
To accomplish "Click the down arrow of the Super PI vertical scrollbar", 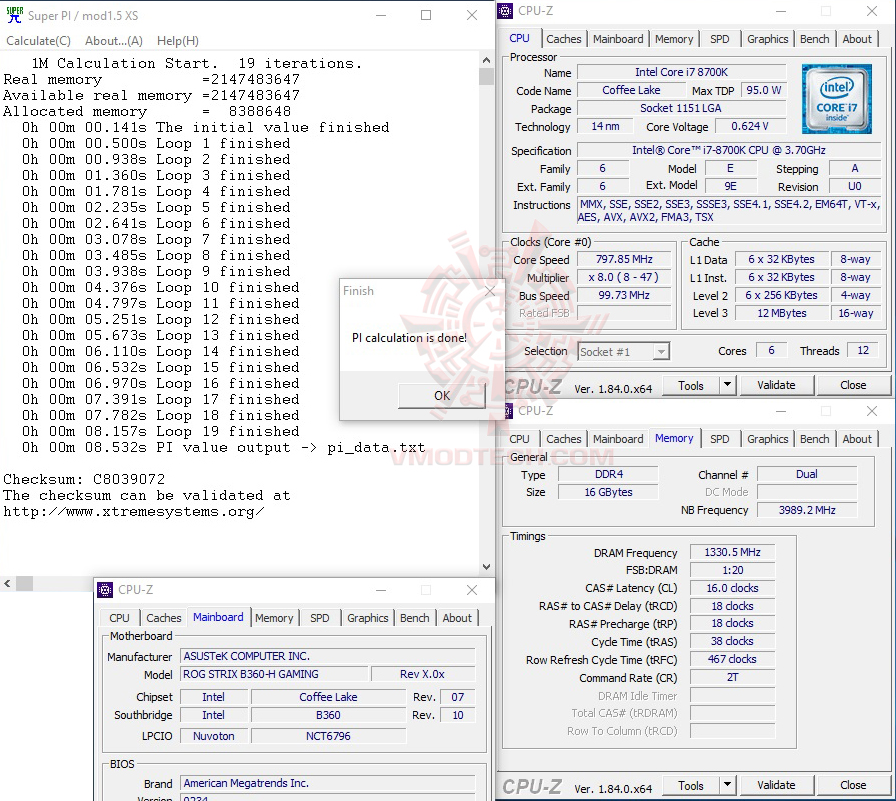I will click(486, 566).
